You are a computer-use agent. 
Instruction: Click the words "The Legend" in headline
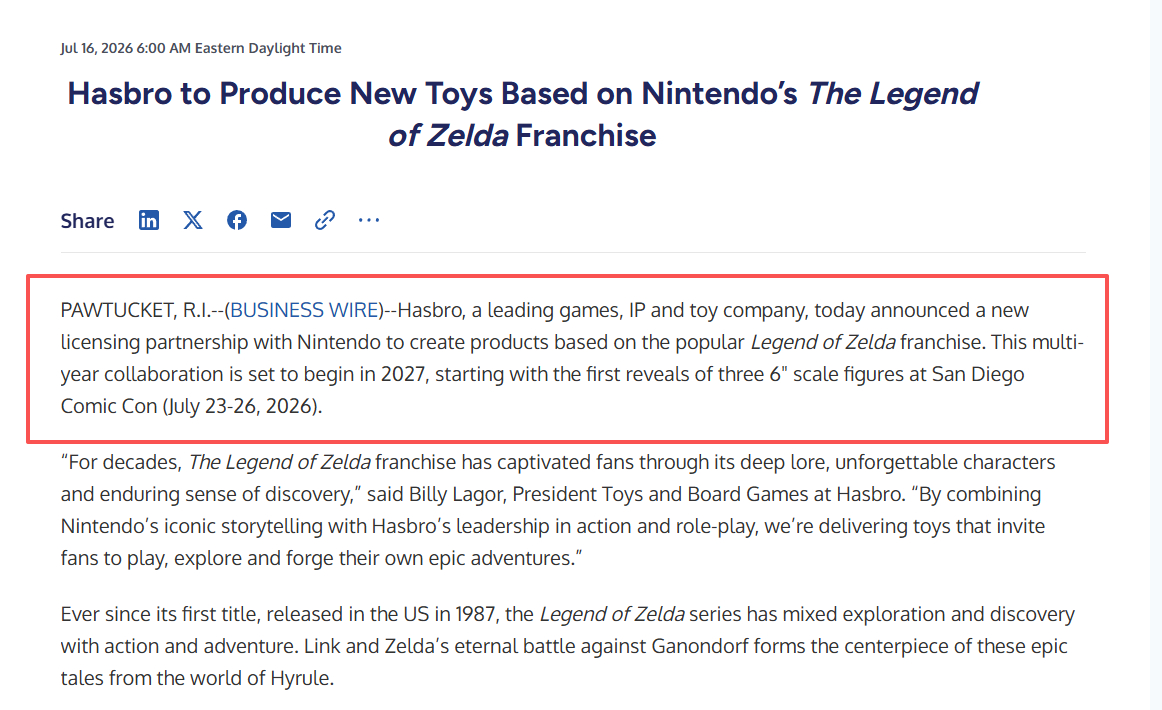pyautogui.click(x=893, y=93)
